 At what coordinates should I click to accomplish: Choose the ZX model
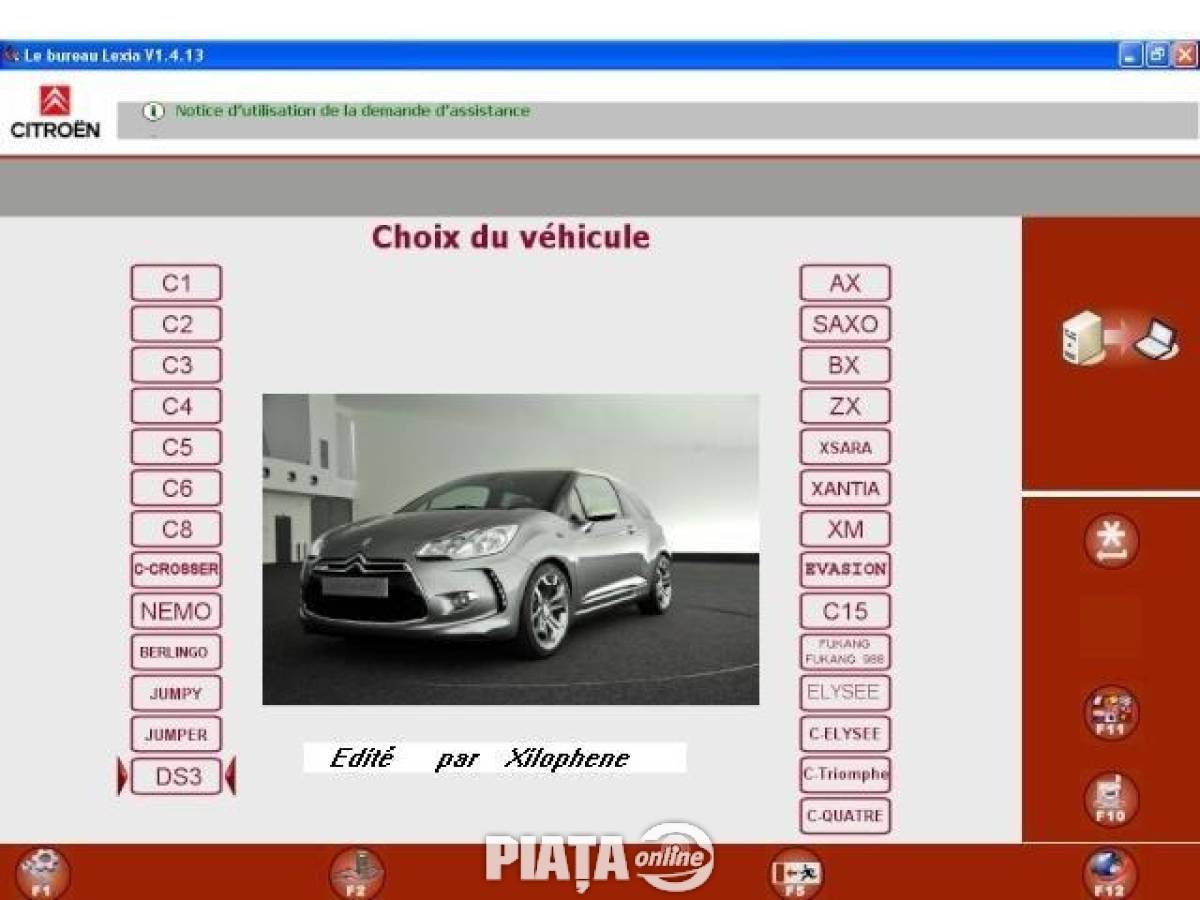point(845,406)
